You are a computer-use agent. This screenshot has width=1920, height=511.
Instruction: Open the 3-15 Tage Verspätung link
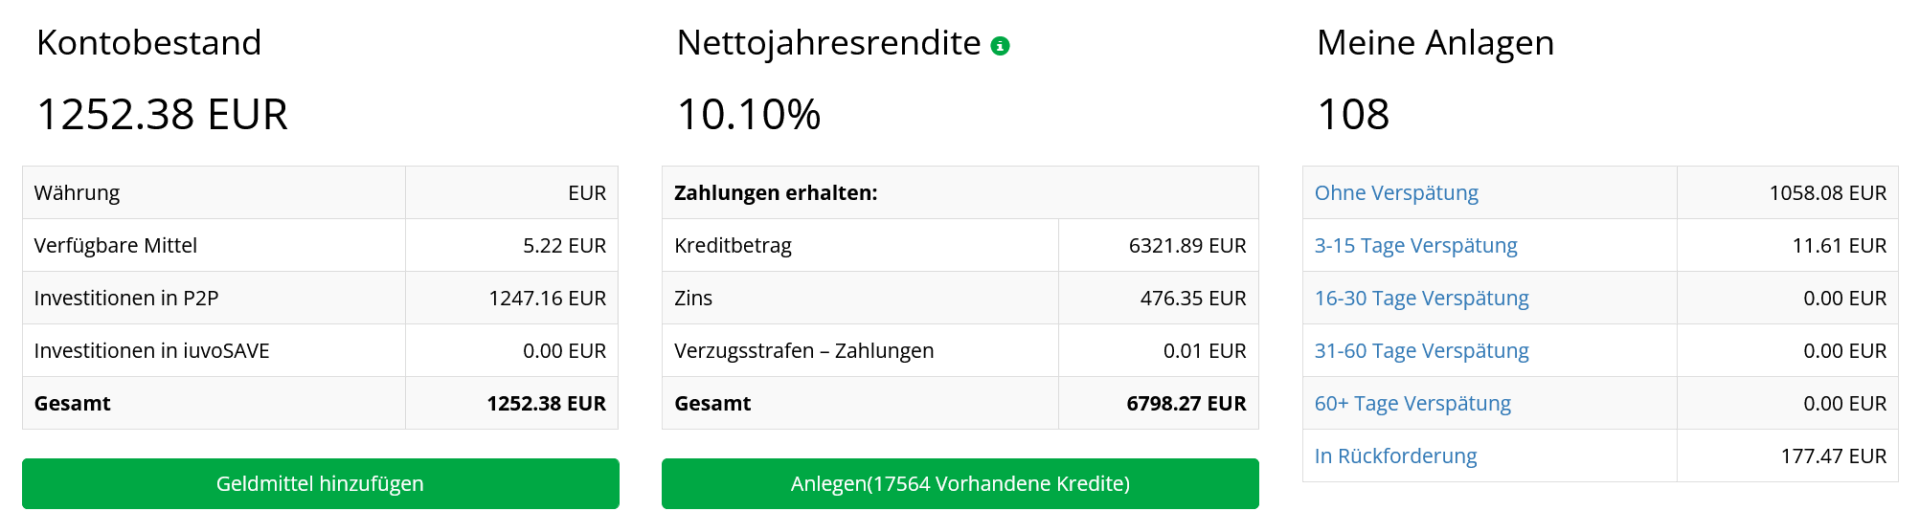pos(1415,246)
